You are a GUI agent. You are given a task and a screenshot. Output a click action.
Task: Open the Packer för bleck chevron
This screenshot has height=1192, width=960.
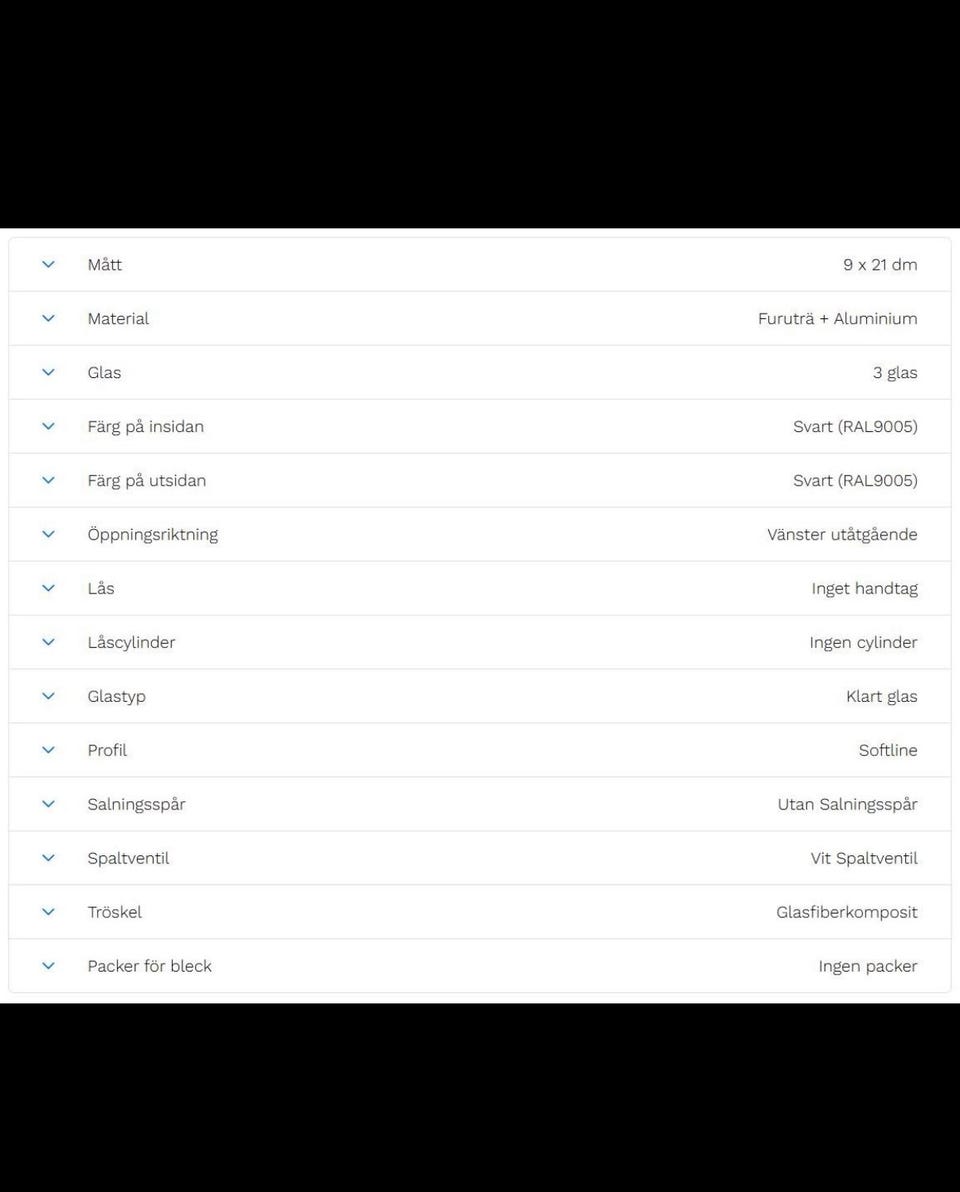point(48,967)
